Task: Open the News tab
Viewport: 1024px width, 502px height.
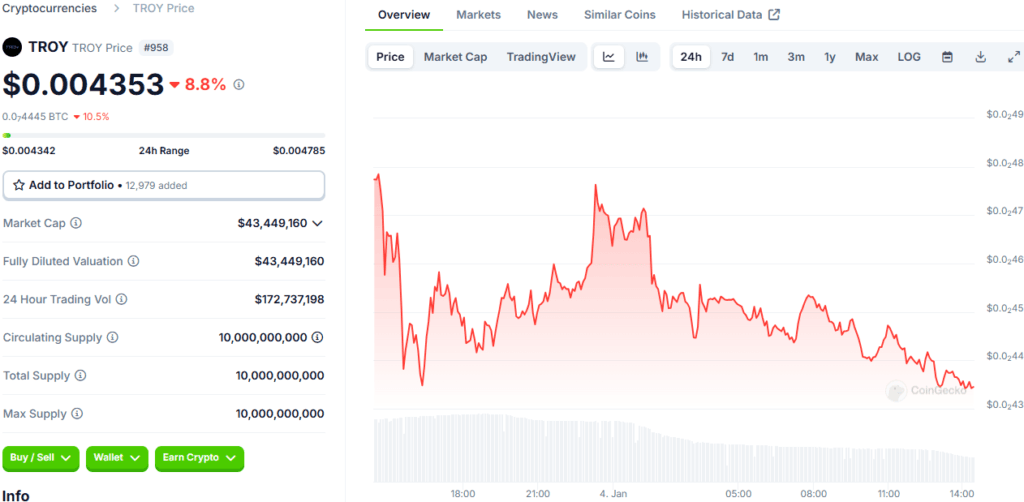Action: pyautogui.click(x=543, y=14)
